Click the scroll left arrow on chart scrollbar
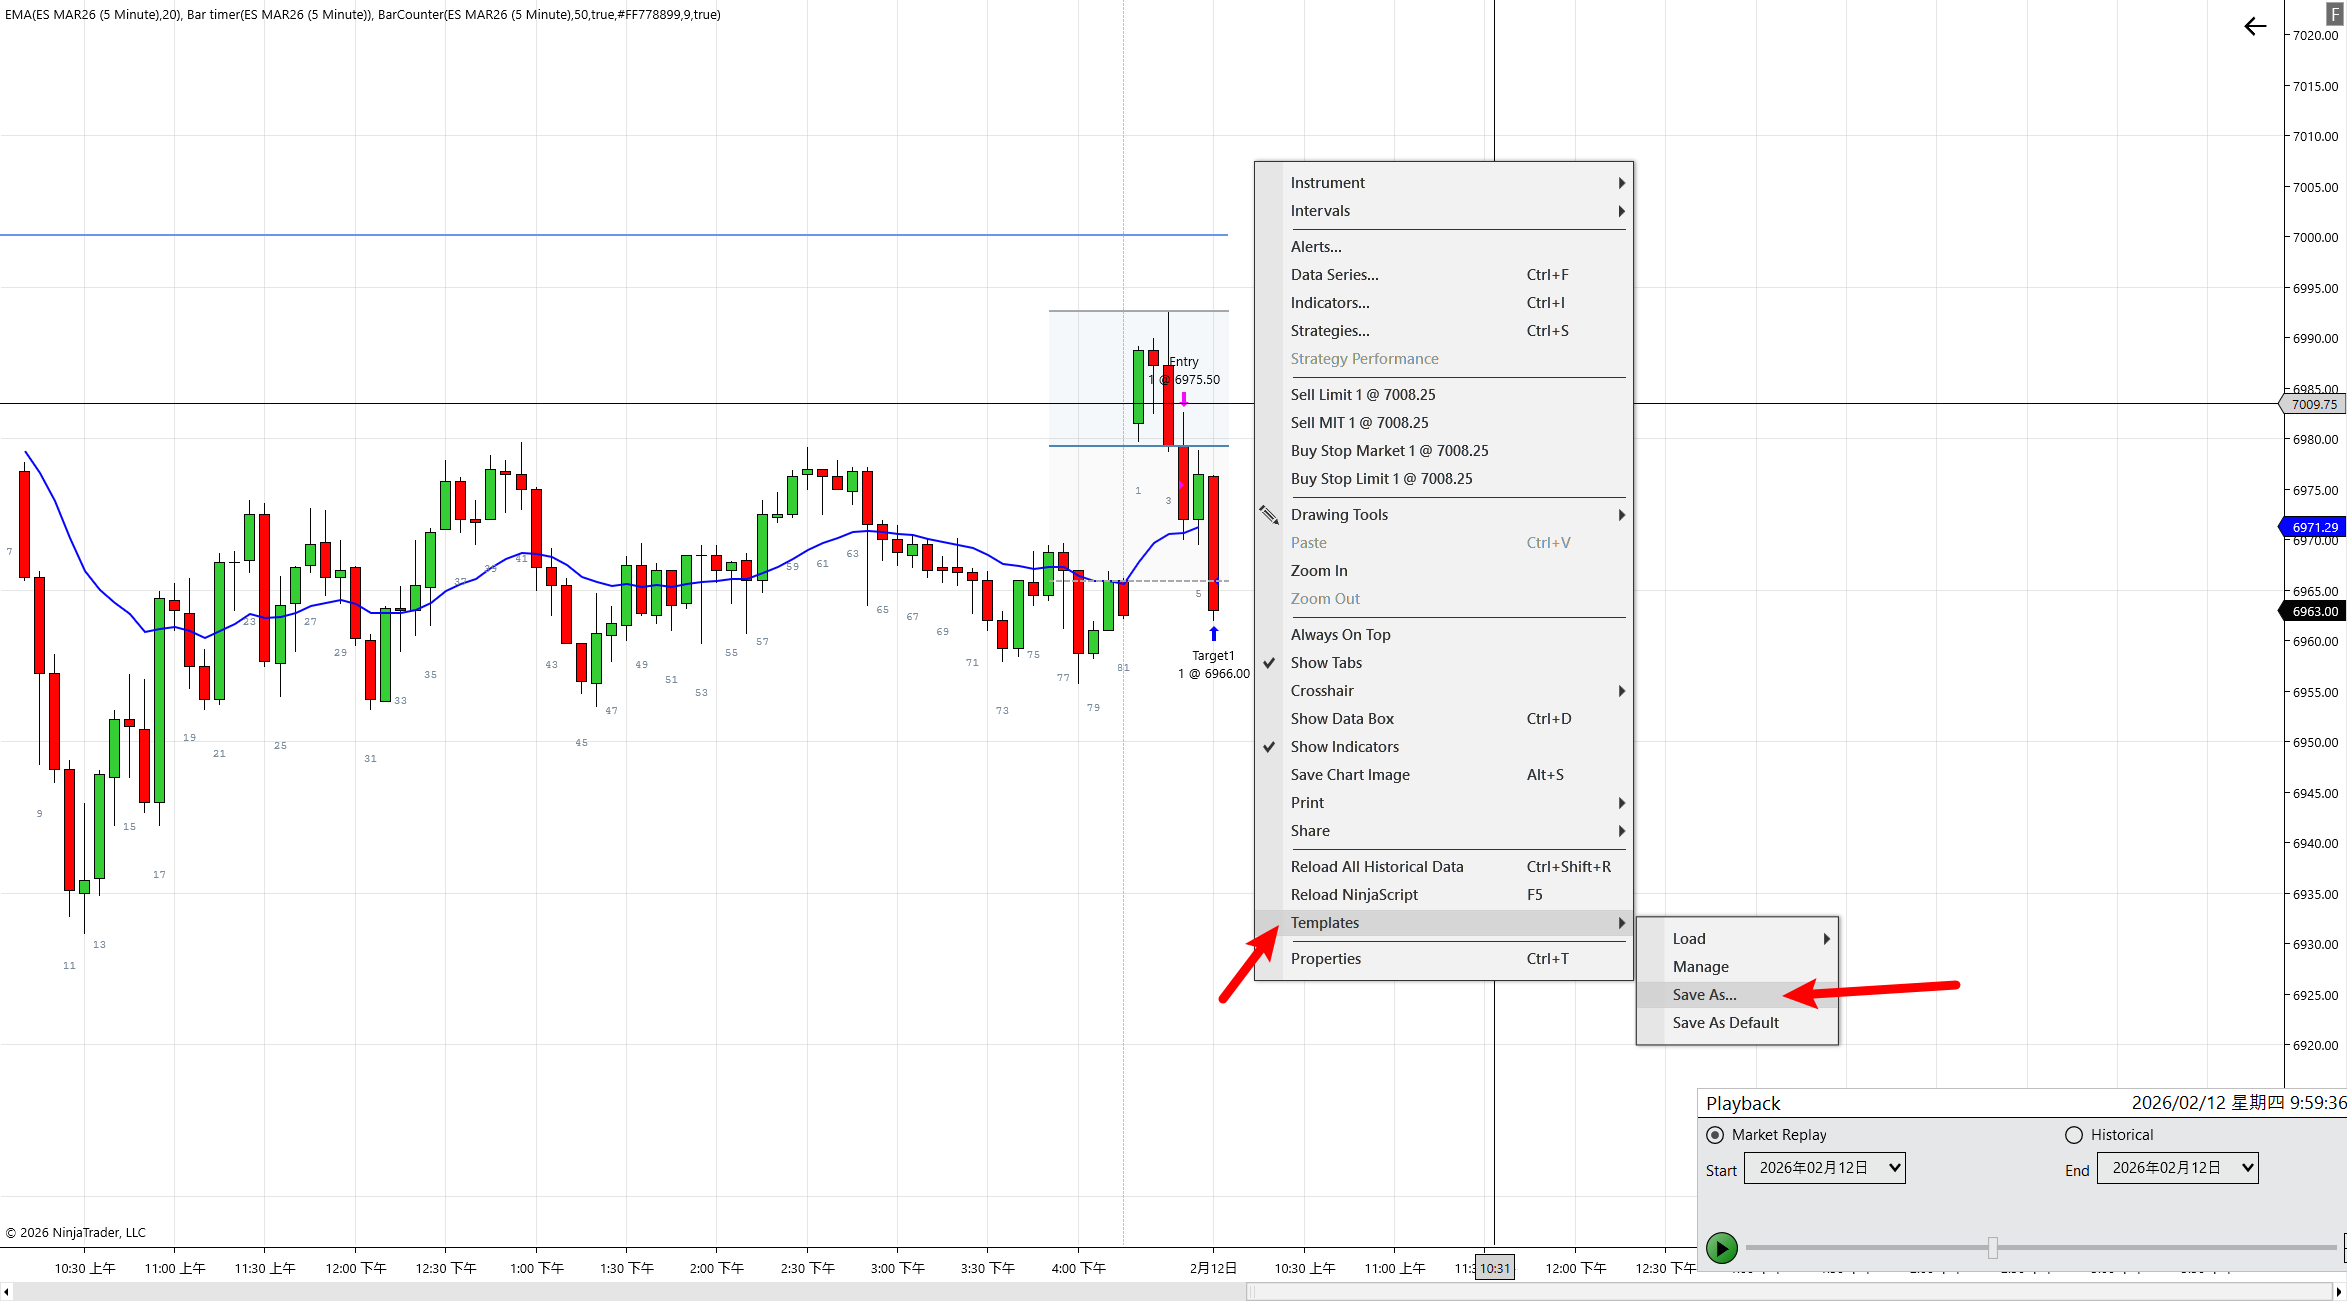This screenshot has width=2347, height=1301. click(6, 1292)
